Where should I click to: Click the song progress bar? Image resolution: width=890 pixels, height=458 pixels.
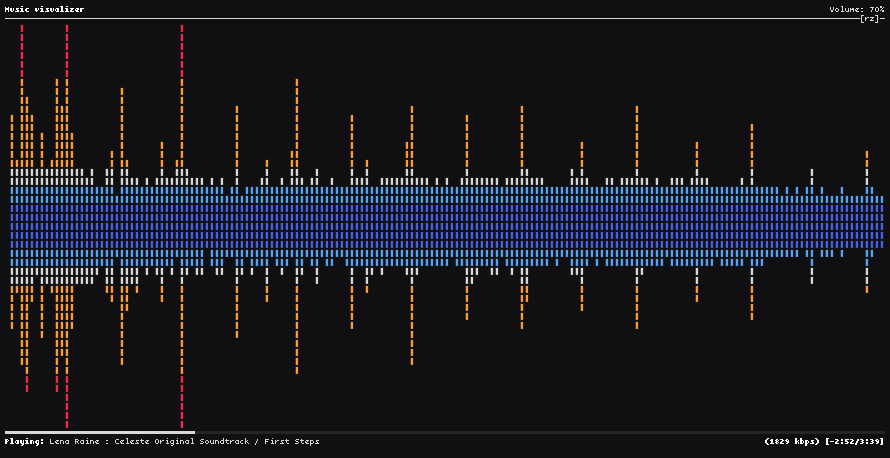[445, 432]
